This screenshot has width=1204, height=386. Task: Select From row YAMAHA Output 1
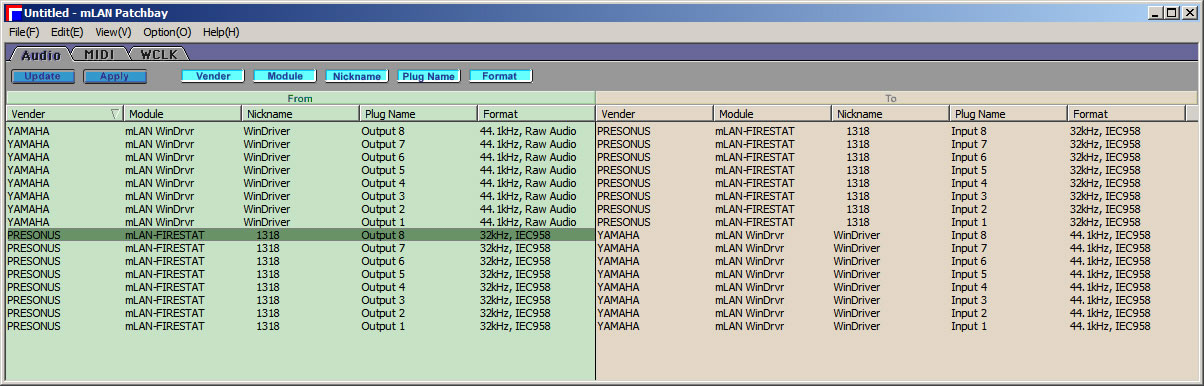point(300,222)
